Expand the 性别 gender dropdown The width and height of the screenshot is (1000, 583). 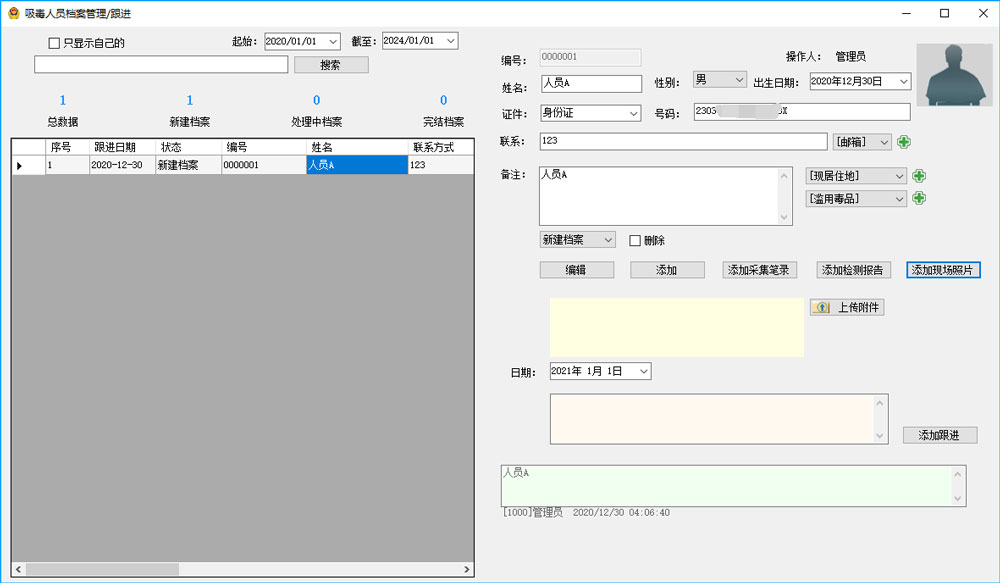(739, 80)
